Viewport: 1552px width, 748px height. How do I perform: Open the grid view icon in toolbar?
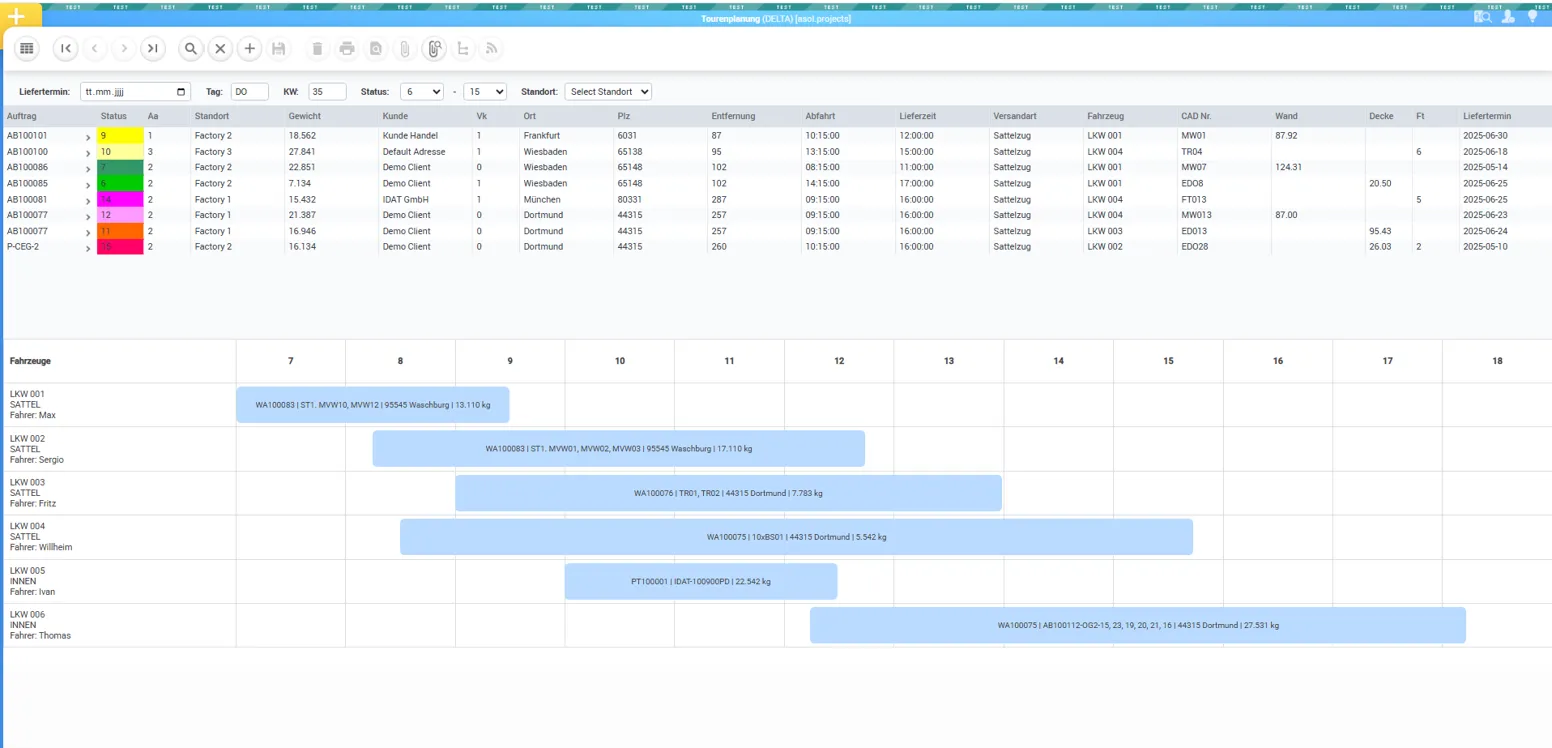27,48
